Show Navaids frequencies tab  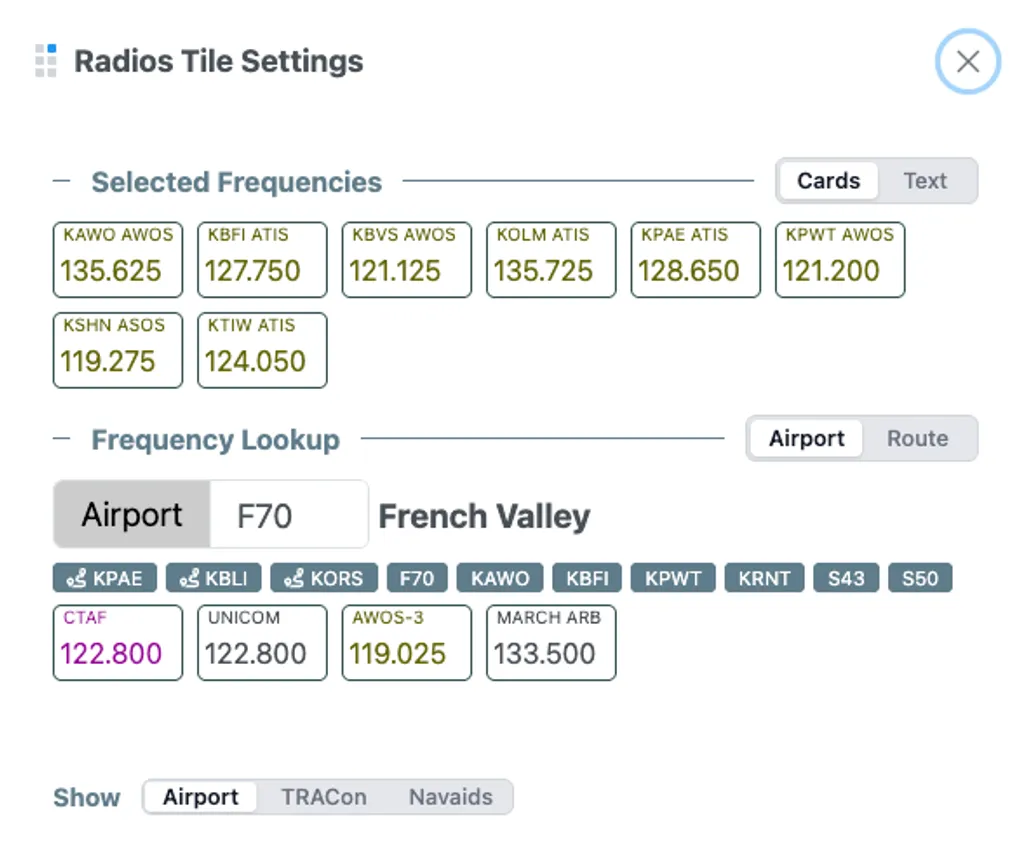point(450,797)
